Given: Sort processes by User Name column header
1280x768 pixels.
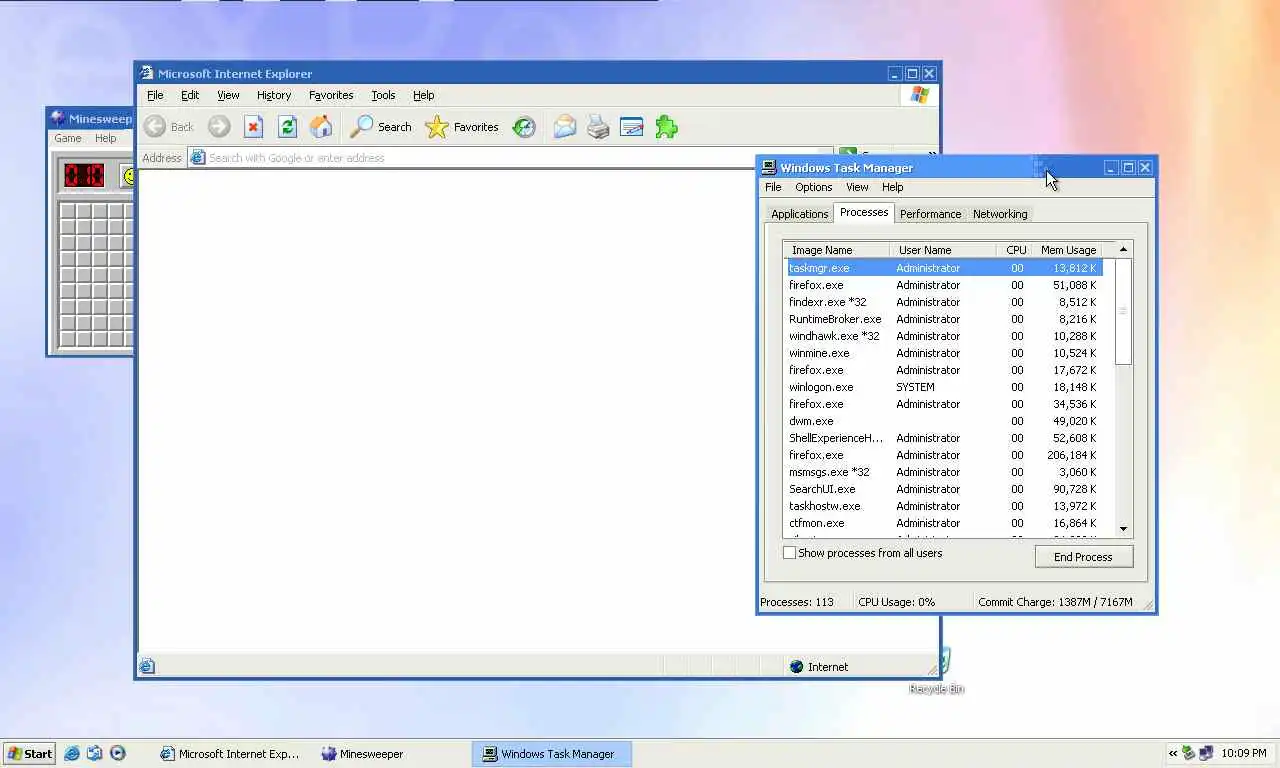Looking at the screenshot, I should pos(943,250).
